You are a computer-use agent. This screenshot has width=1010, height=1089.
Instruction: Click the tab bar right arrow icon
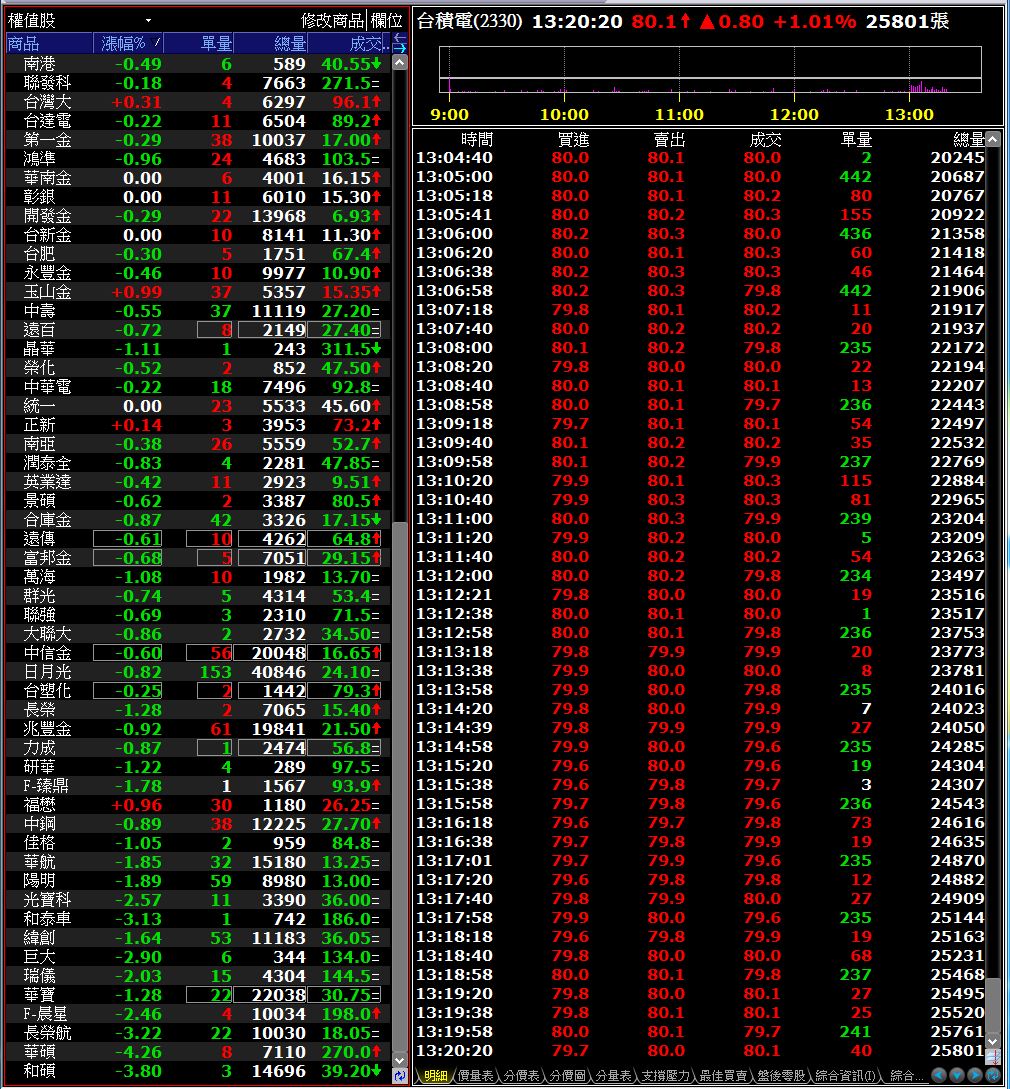(x=975, y=1075)
